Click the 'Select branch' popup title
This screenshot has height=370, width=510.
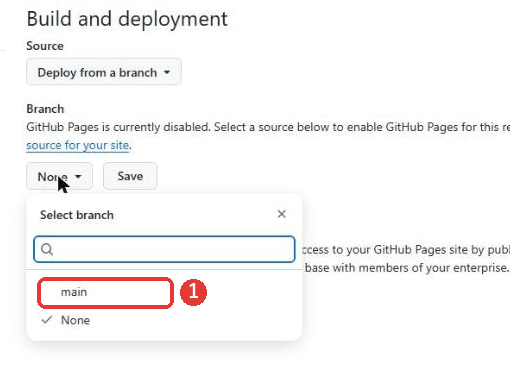click(x=77, y=215)
